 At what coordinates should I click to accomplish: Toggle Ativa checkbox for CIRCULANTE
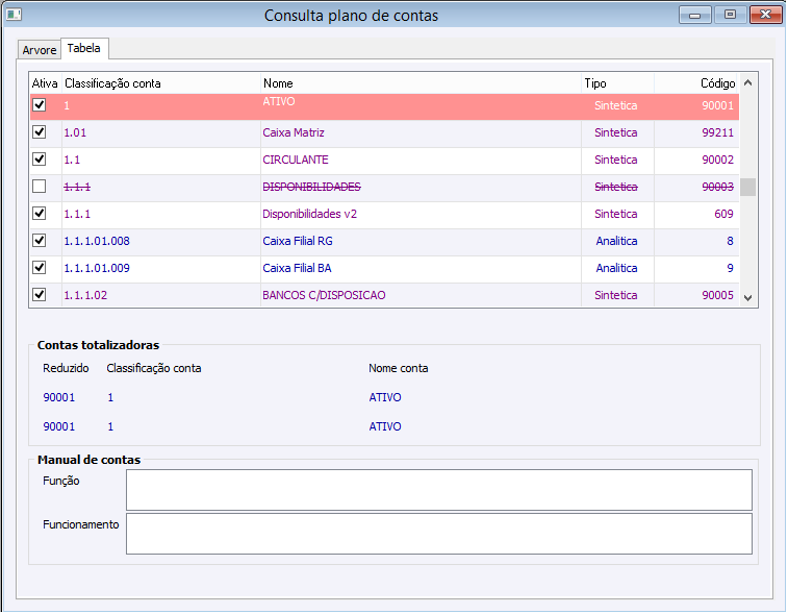point(39,159)
